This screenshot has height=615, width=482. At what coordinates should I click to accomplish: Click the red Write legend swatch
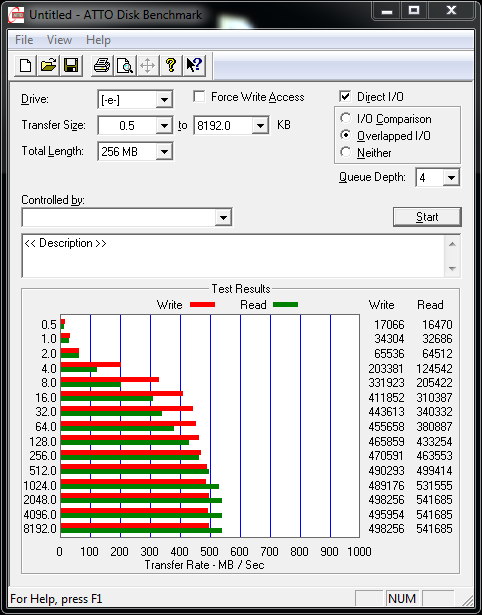click(x=202, y=305)
